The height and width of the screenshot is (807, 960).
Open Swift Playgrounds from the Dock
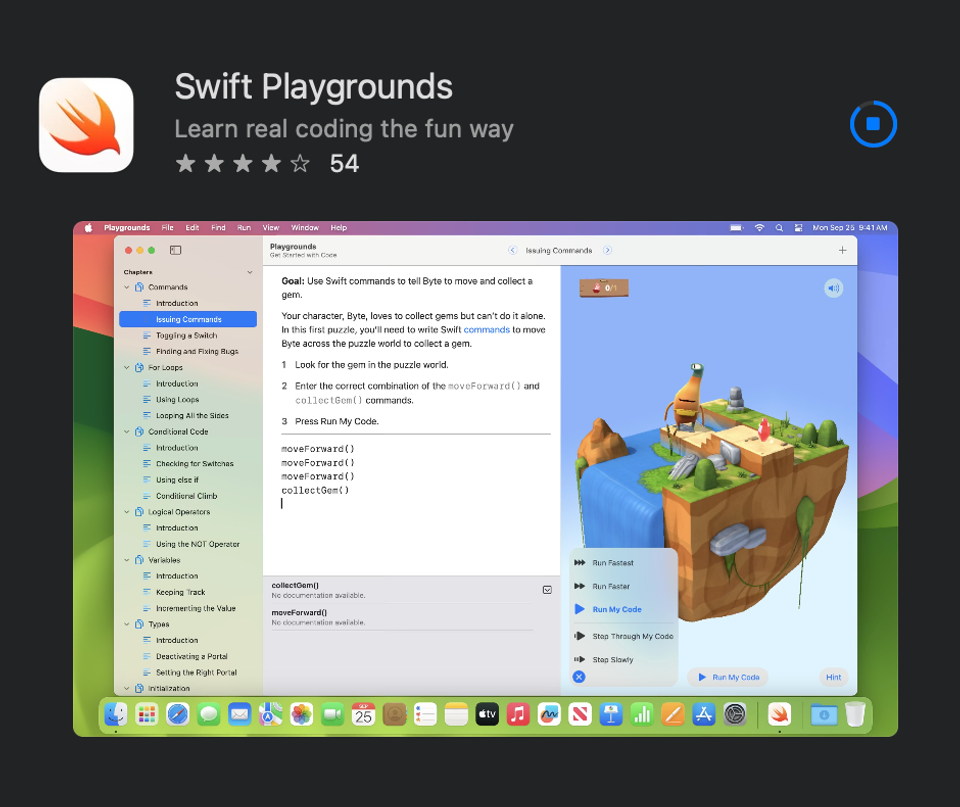pos(779,714)
